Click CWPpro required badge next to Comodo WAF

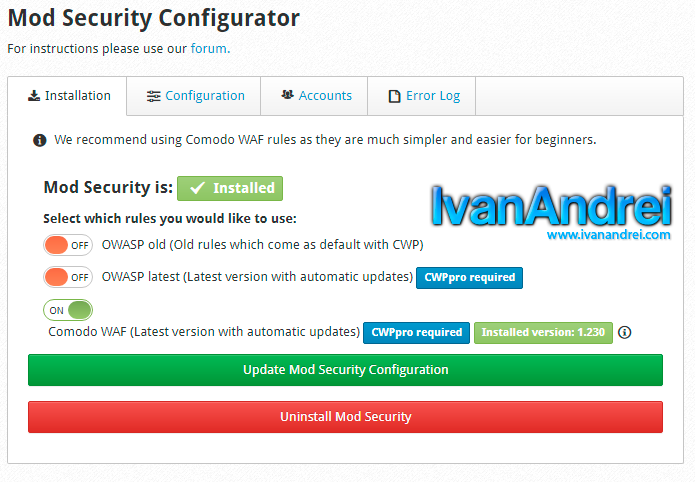(x=416, y=333)
